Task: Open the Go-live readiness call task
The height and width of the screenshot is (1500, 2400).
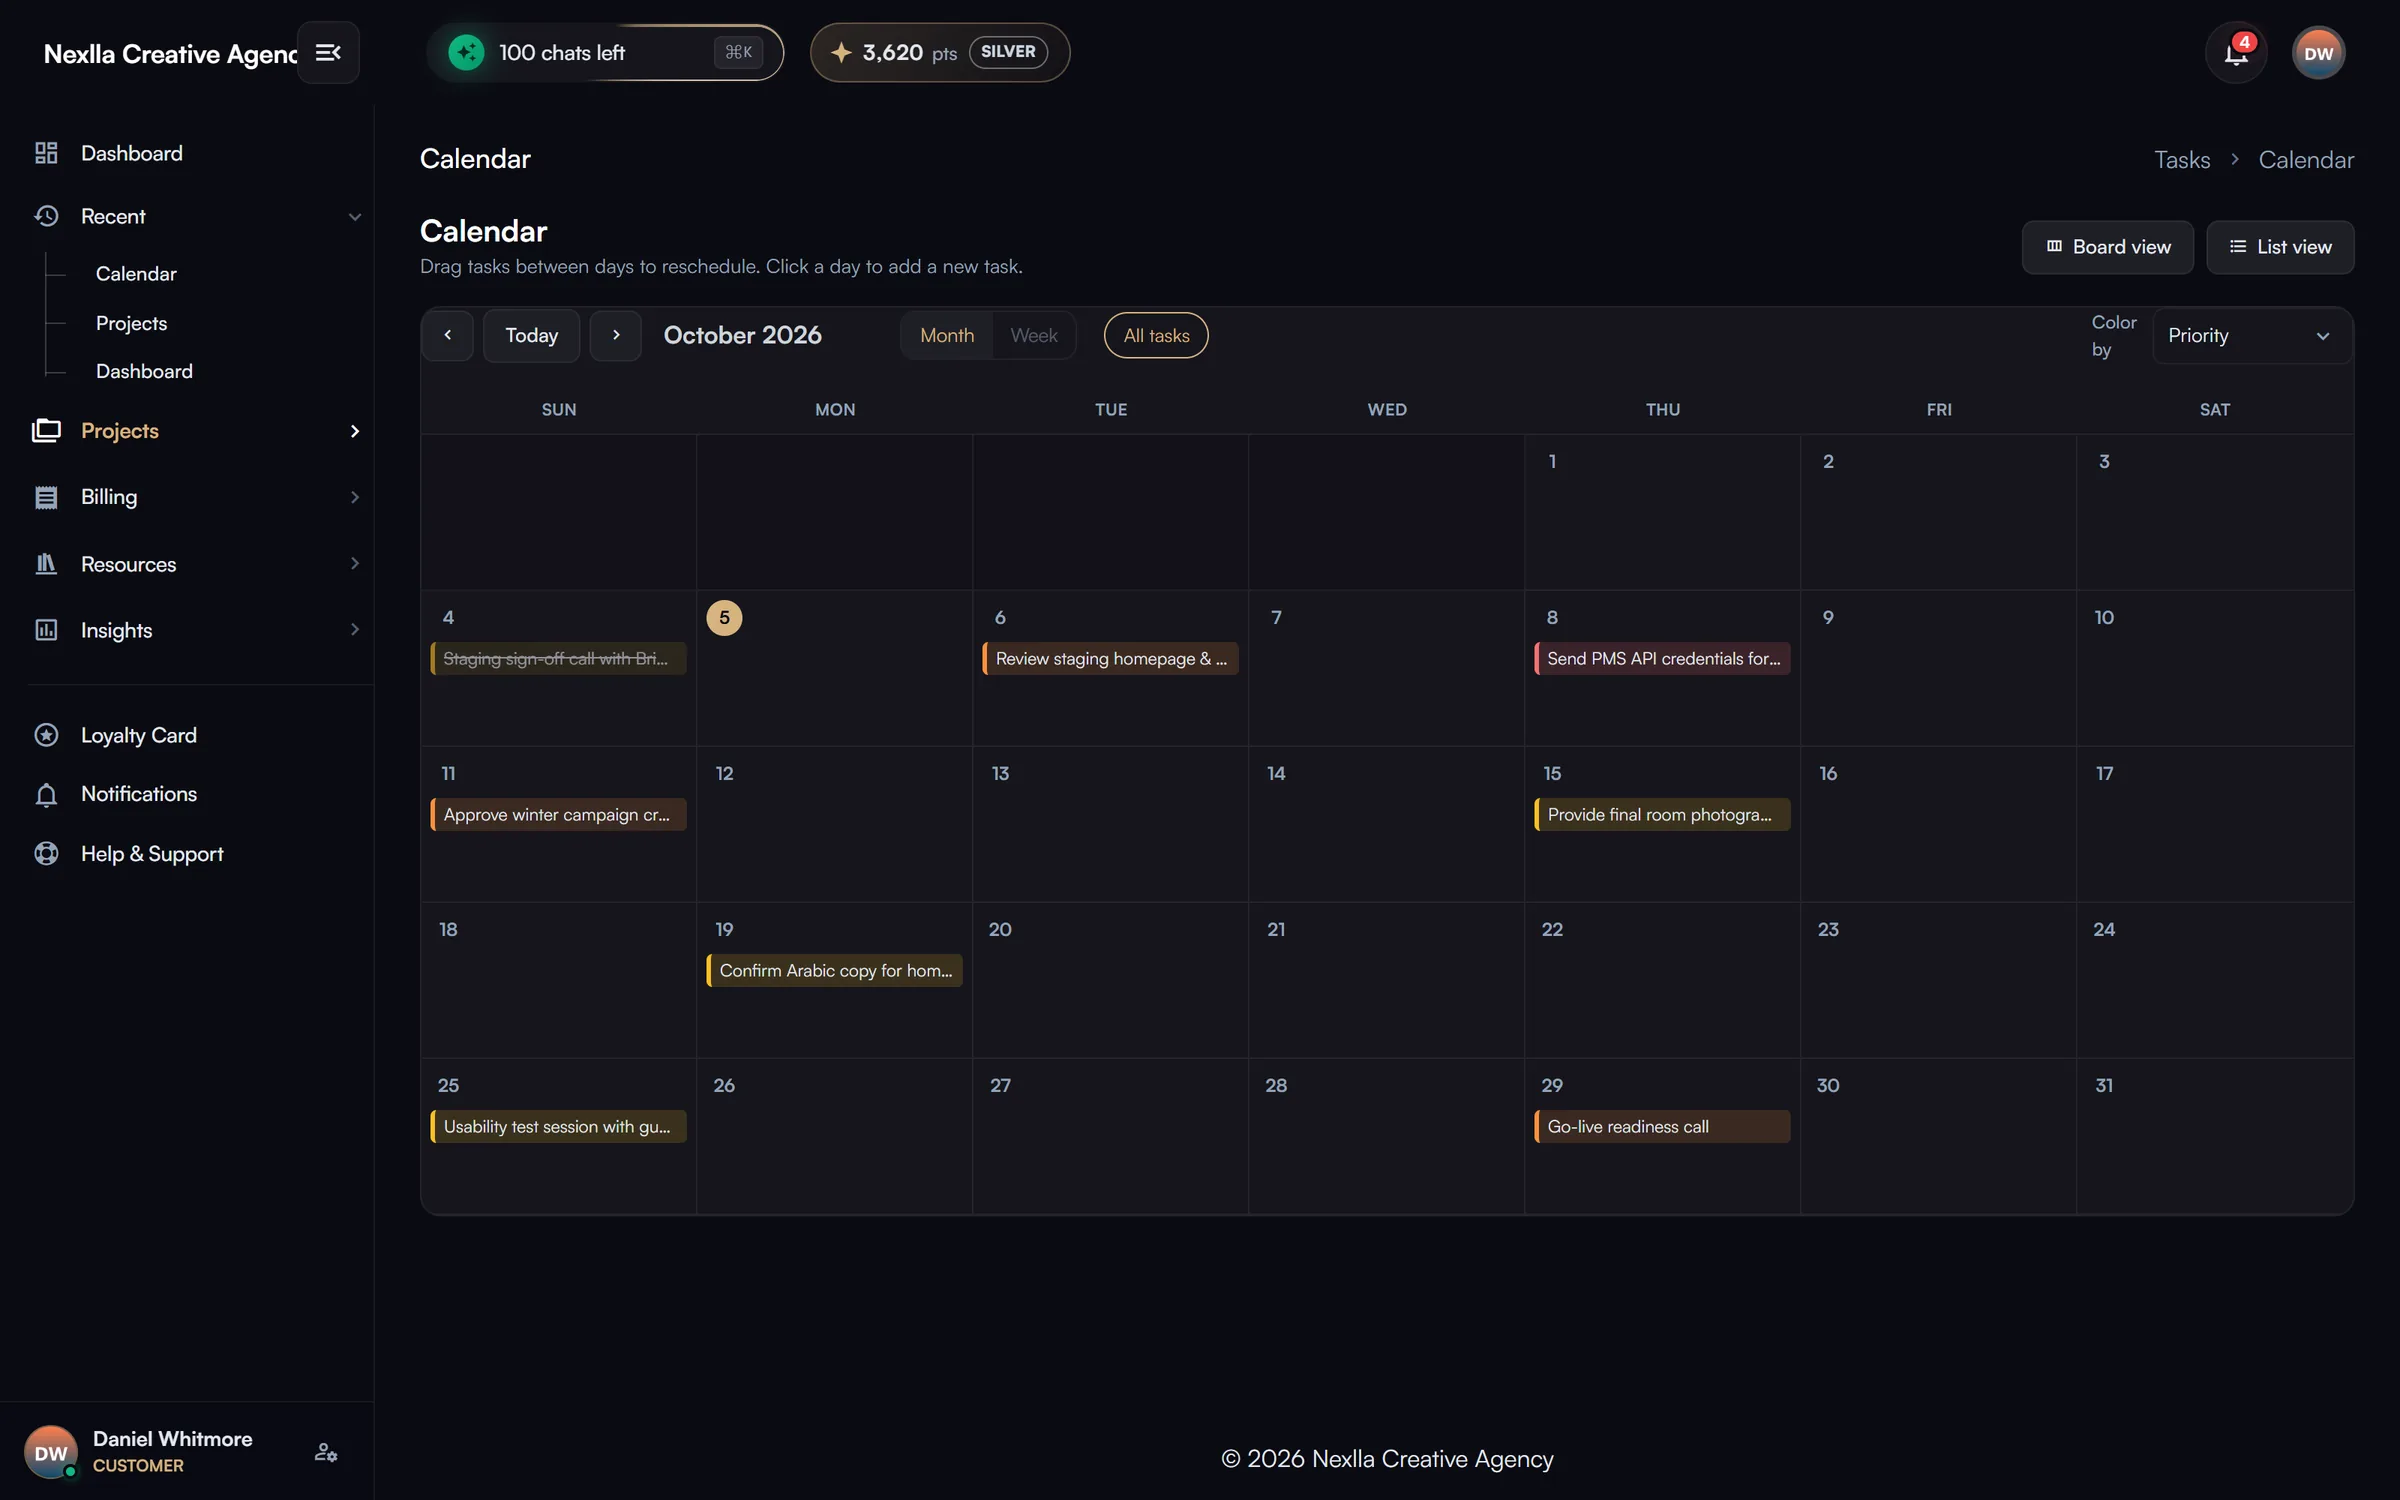Action: (x=1662, y=1127)
